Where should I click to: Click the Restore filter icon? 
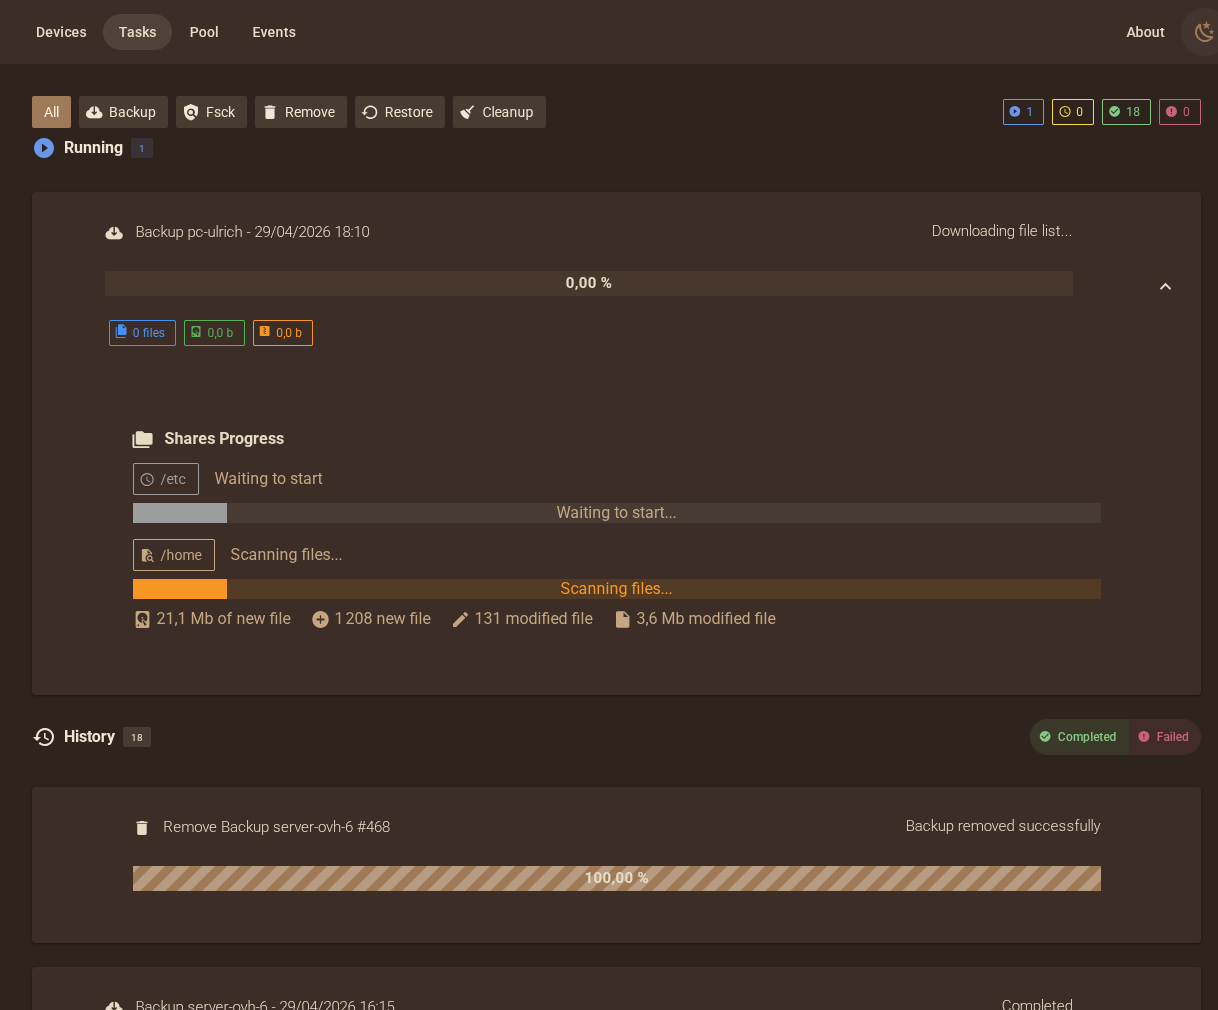point(369,111)
